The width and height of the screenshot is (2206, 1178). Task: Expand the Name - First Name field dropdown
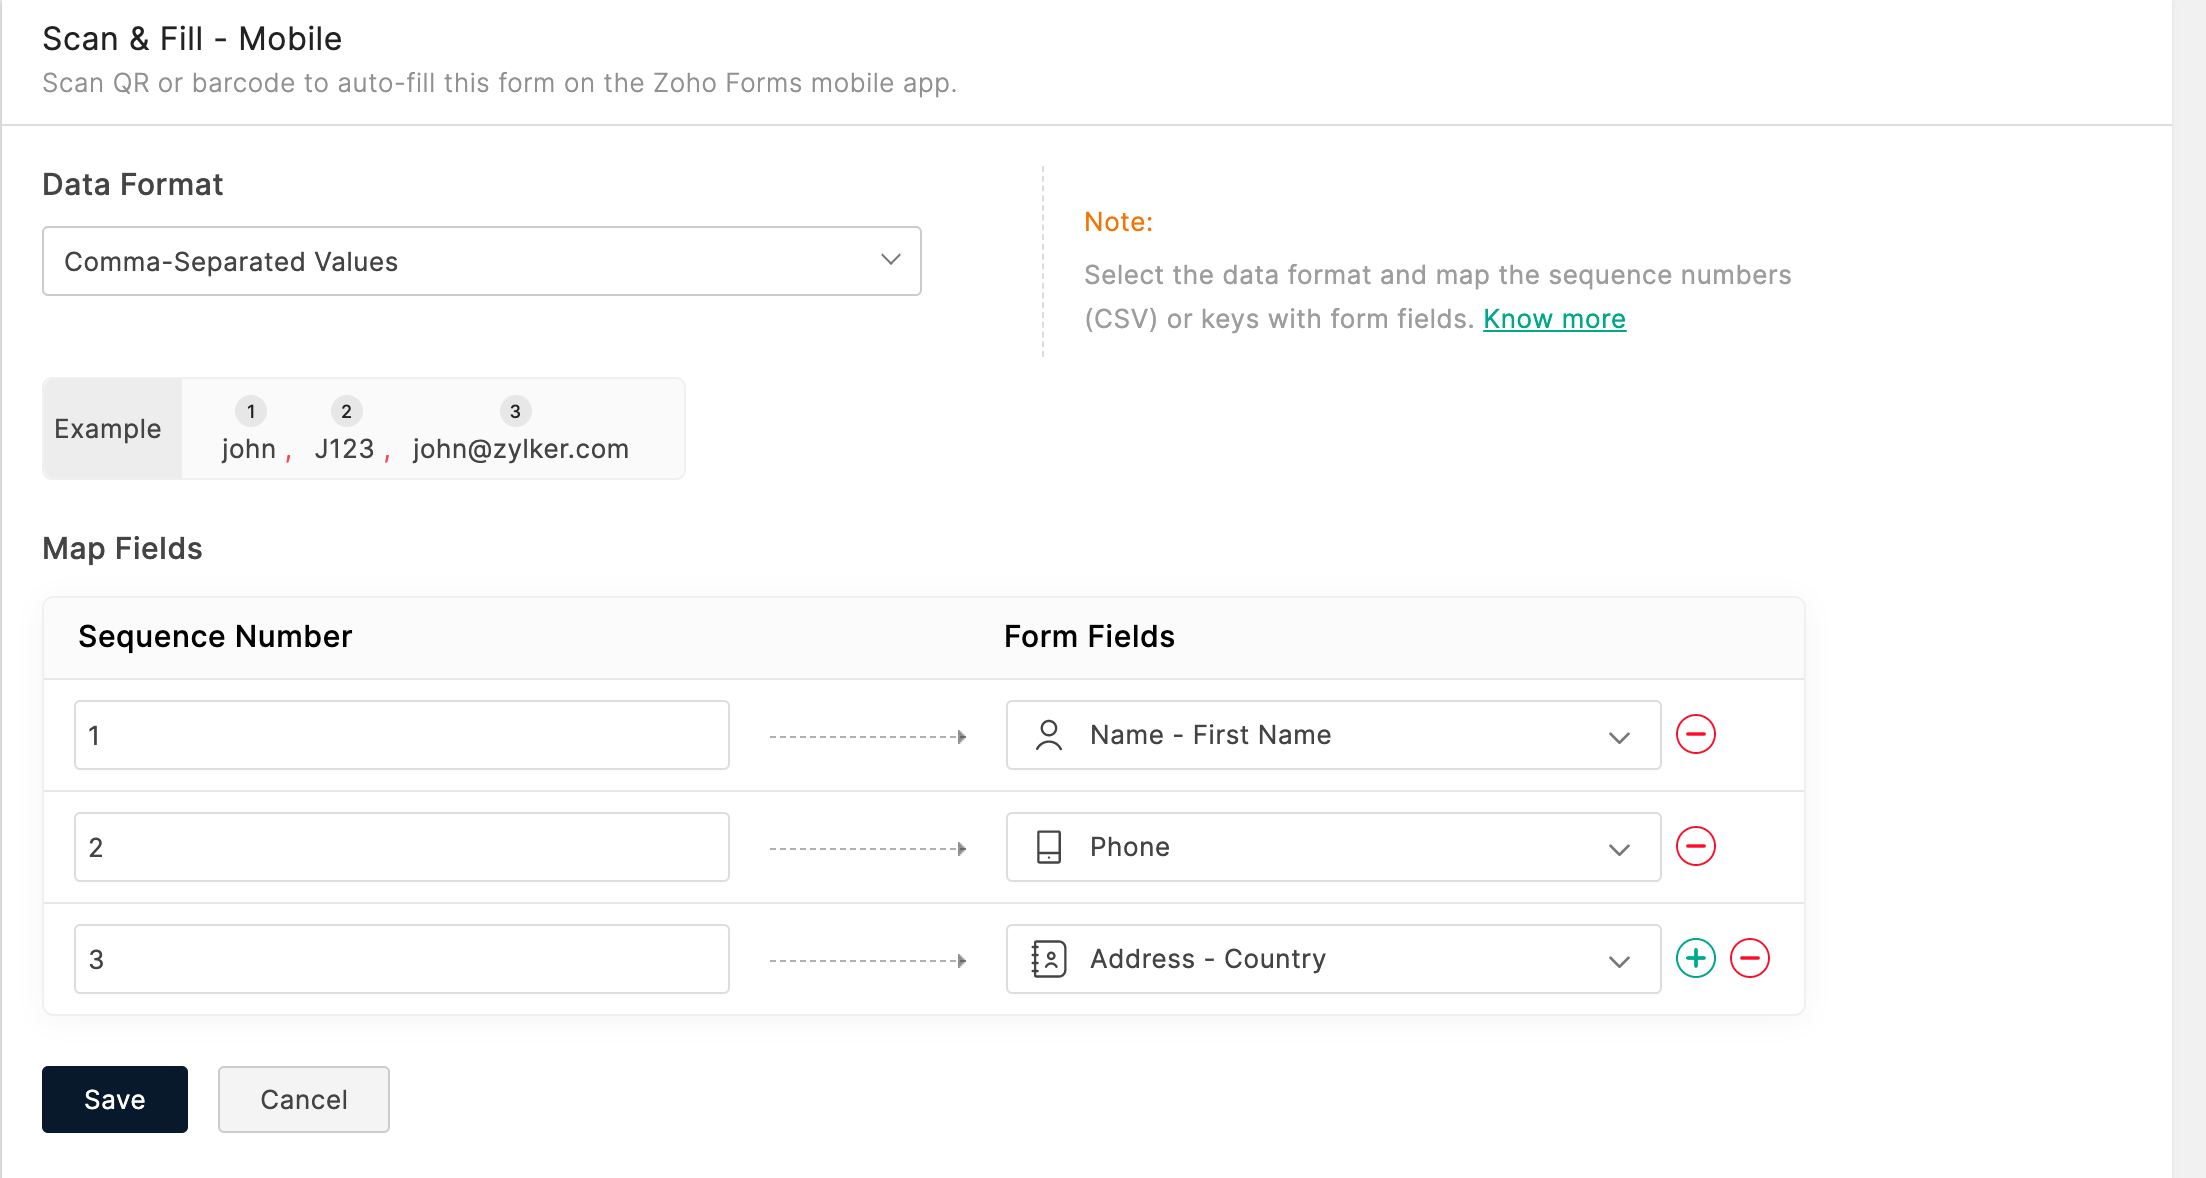point(1618,737)
